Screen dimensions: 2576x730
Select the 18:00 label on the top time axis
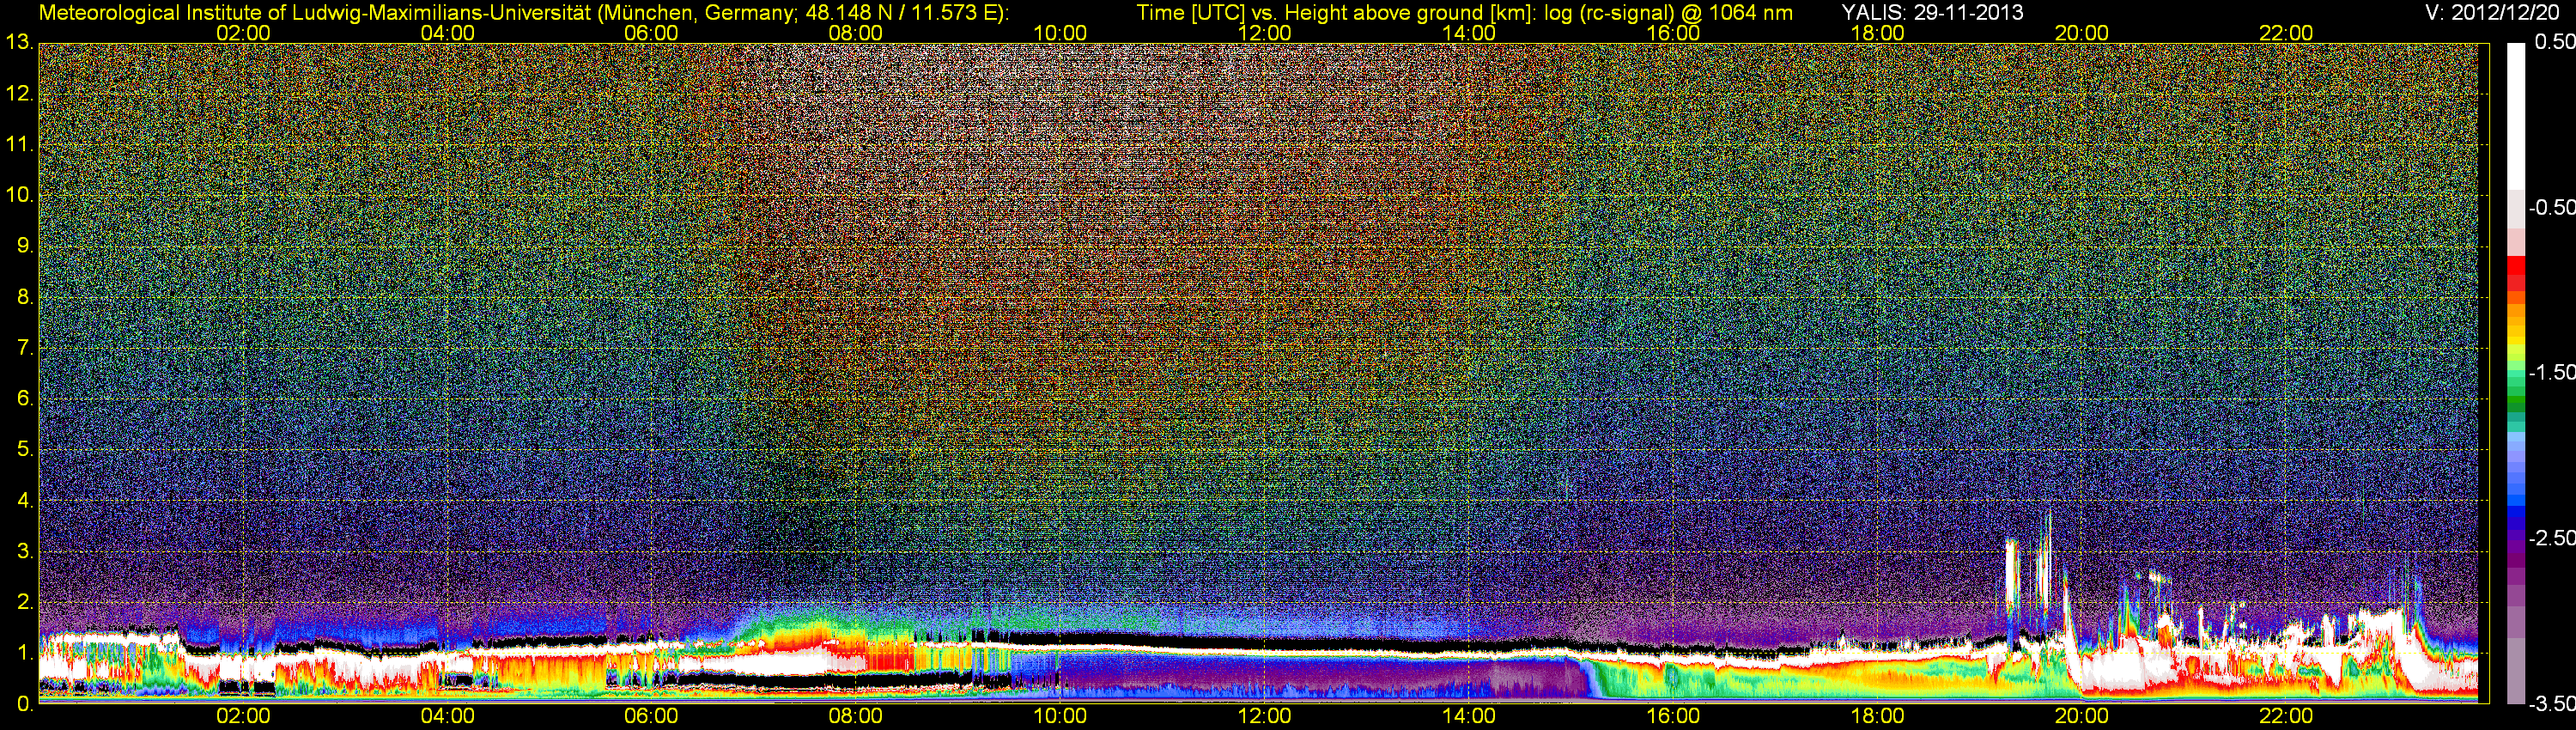[x=1877, y=33]
